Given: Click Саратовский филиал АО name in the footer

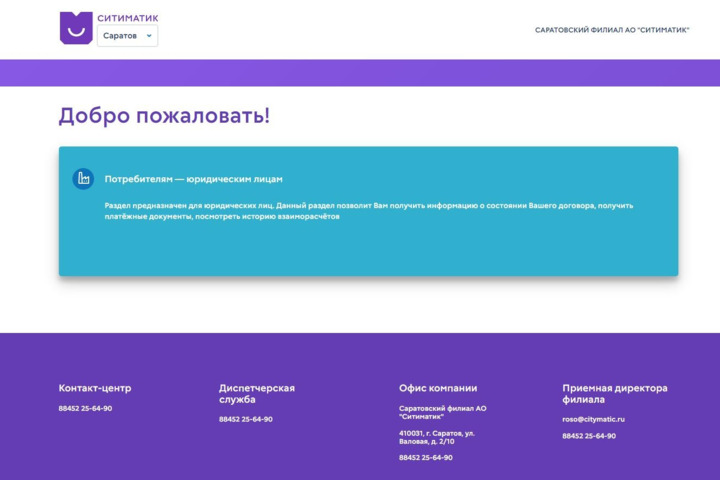Looking at the screenshot, I should [x=442, y=412].
